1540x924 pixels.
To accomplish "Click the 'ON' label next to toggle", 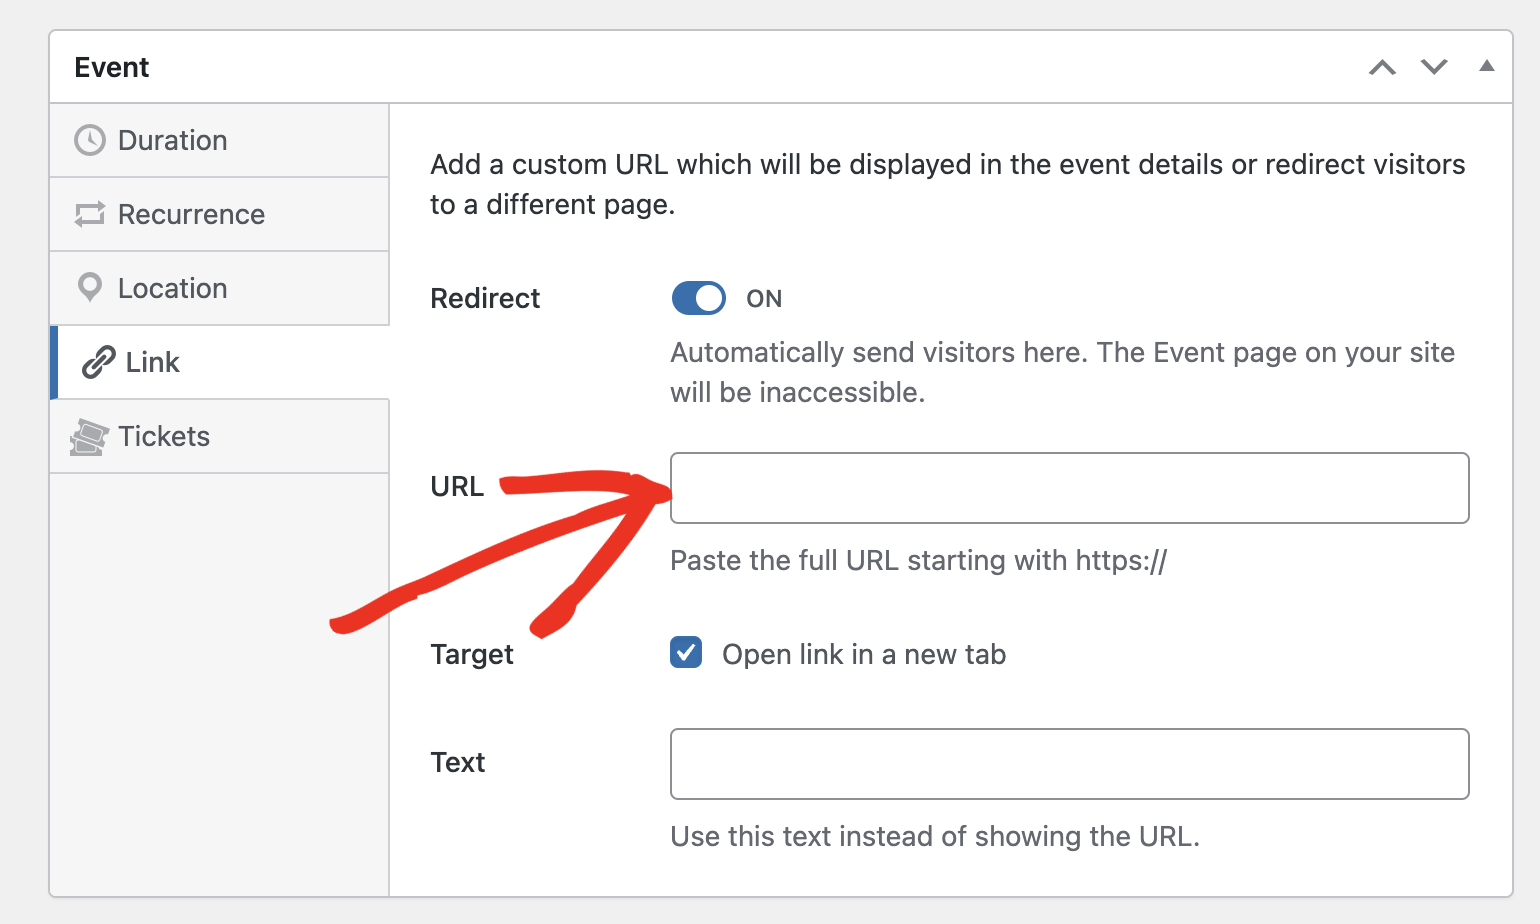I will click(764, 299).
